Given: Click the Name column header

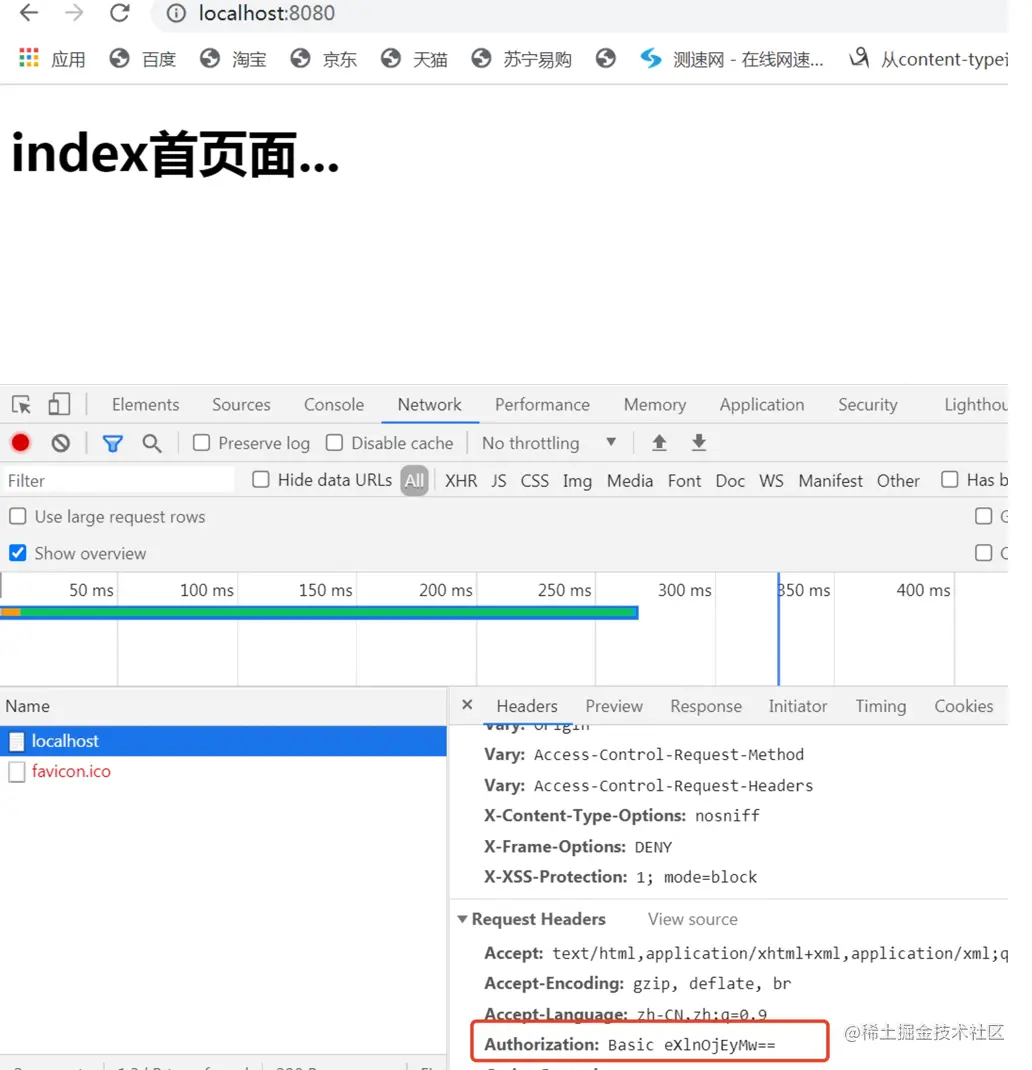Looking at the screenshot, I should tap(223, 706).
